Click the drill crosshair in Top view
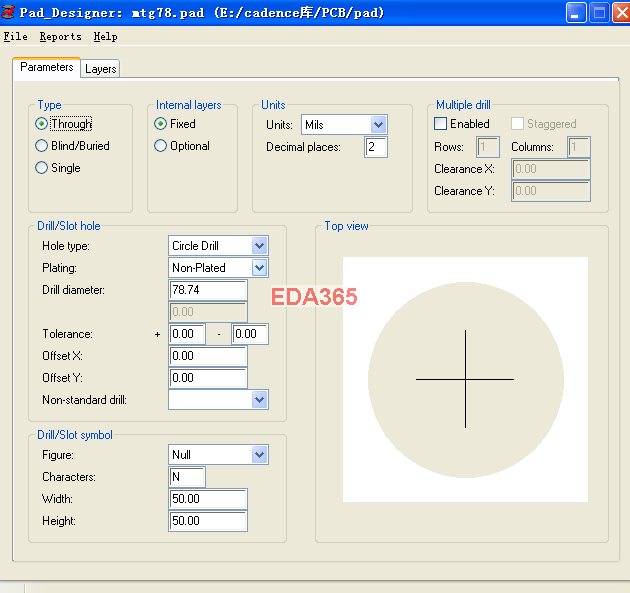Viewport: 630px width, 593px height. tap(465, 380)
